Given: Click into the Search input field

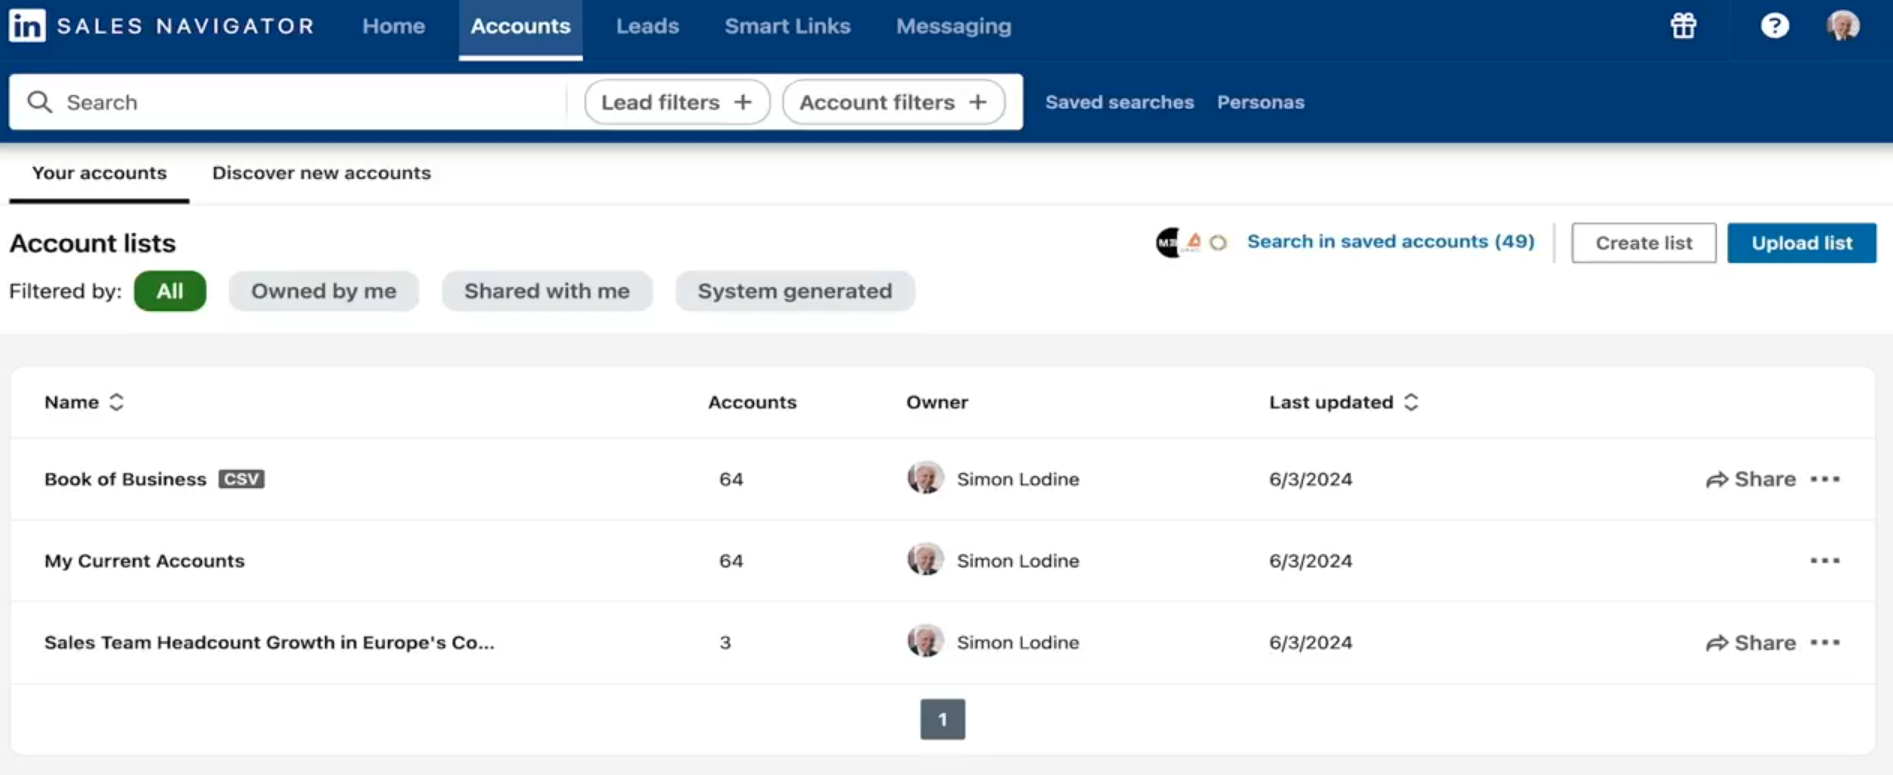Looking at the screenshot, I should 300,102.
